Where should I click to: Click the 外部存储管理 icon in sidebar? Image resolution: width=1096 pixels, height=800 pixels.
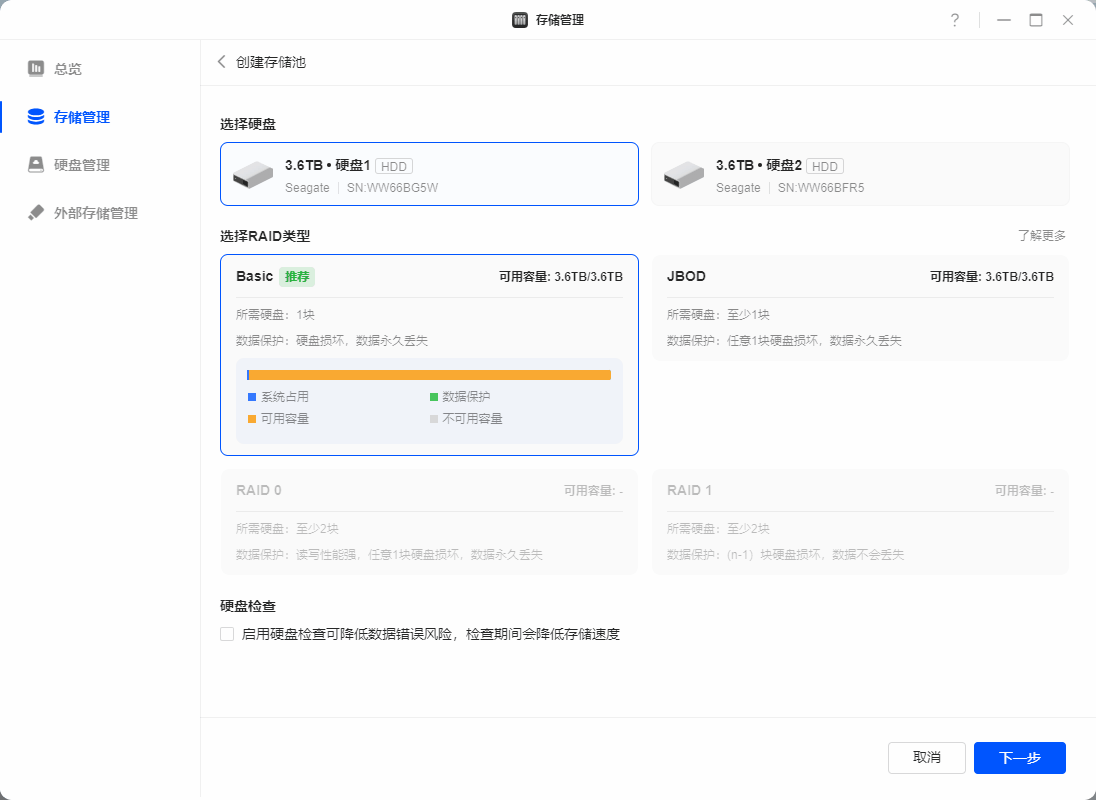pos(36,213)
